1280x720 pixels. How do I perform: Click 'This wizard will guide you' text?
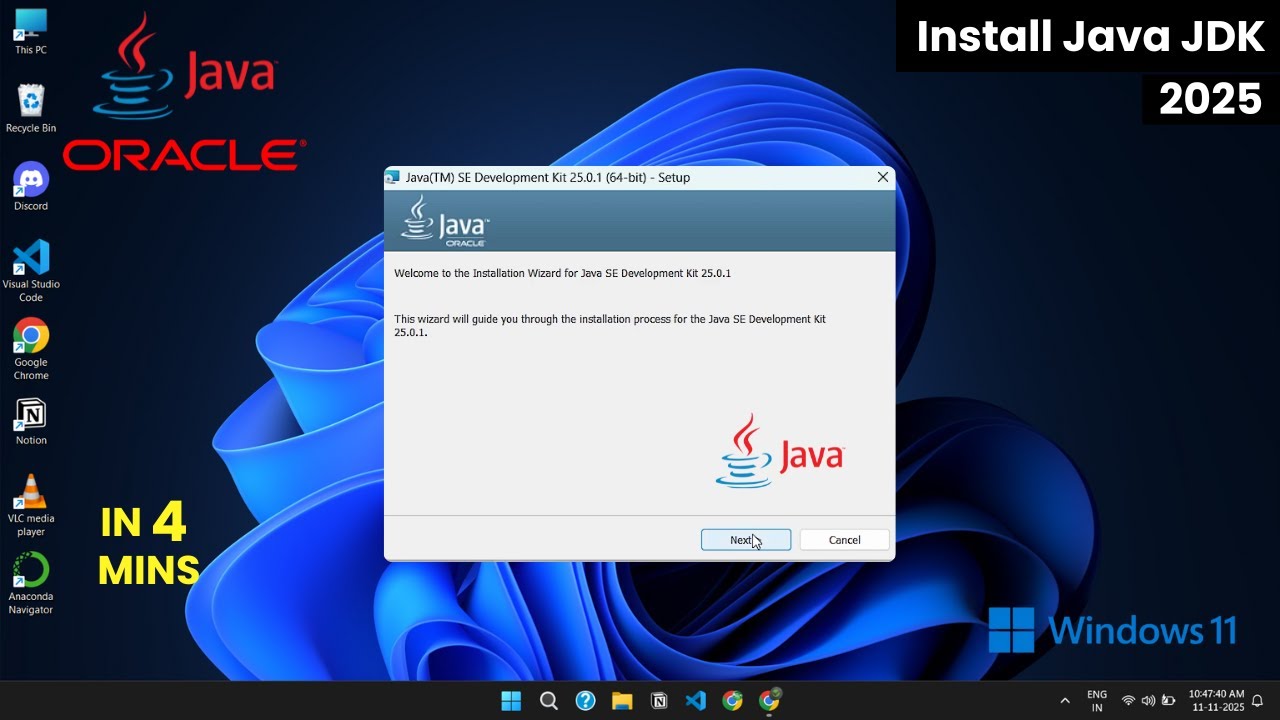coord(610,326)
